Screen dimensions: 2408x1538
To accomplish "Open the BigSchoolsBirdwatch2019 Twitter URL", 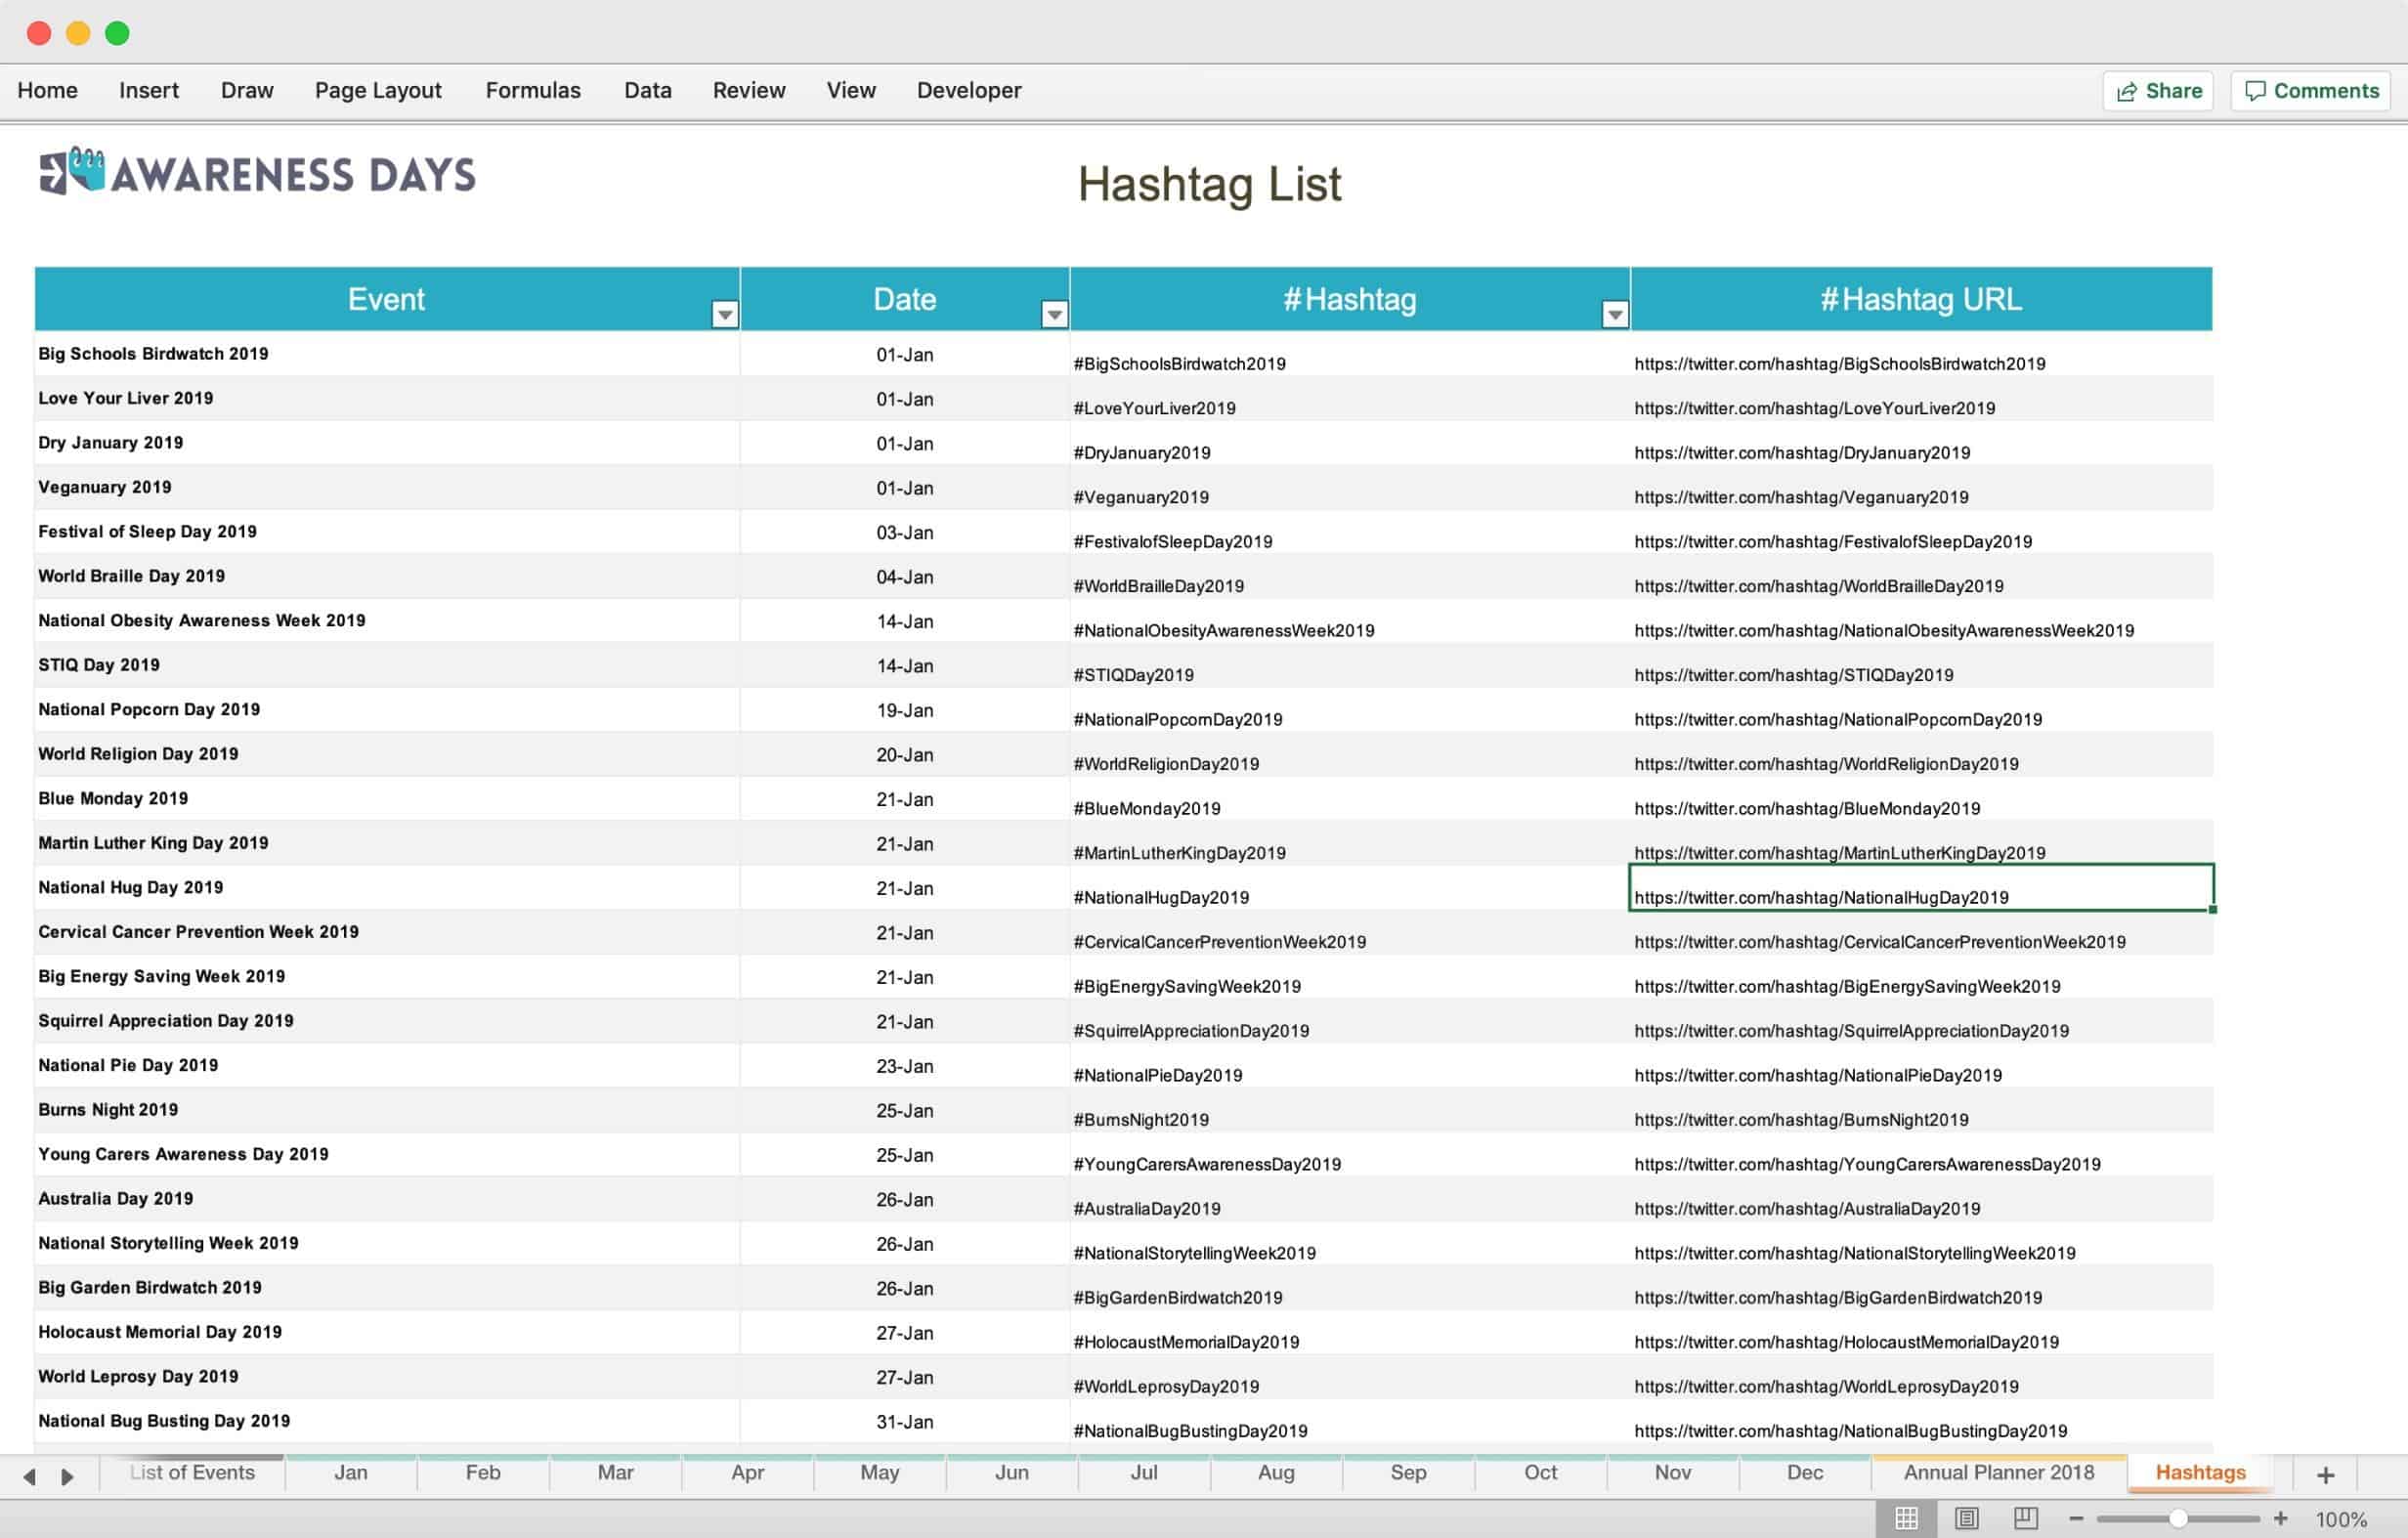I will [1840, 364].
